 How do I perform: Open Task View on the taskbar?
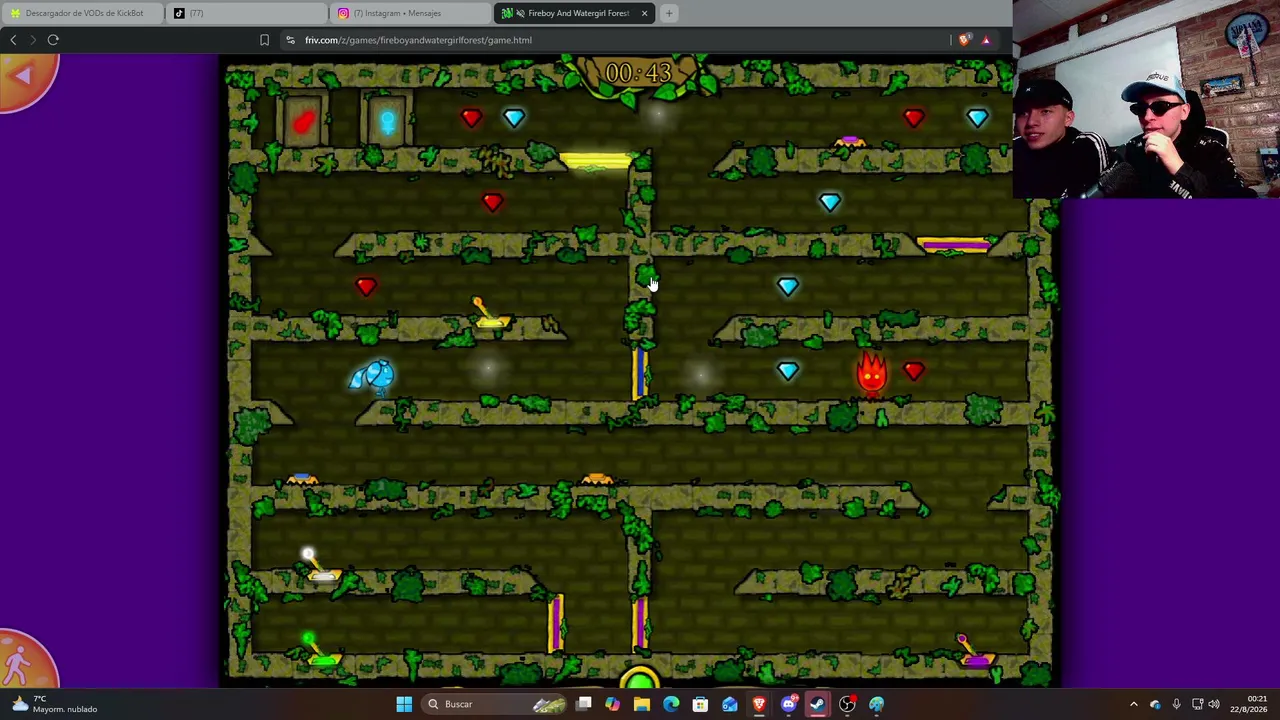click(x=584, y=704)
